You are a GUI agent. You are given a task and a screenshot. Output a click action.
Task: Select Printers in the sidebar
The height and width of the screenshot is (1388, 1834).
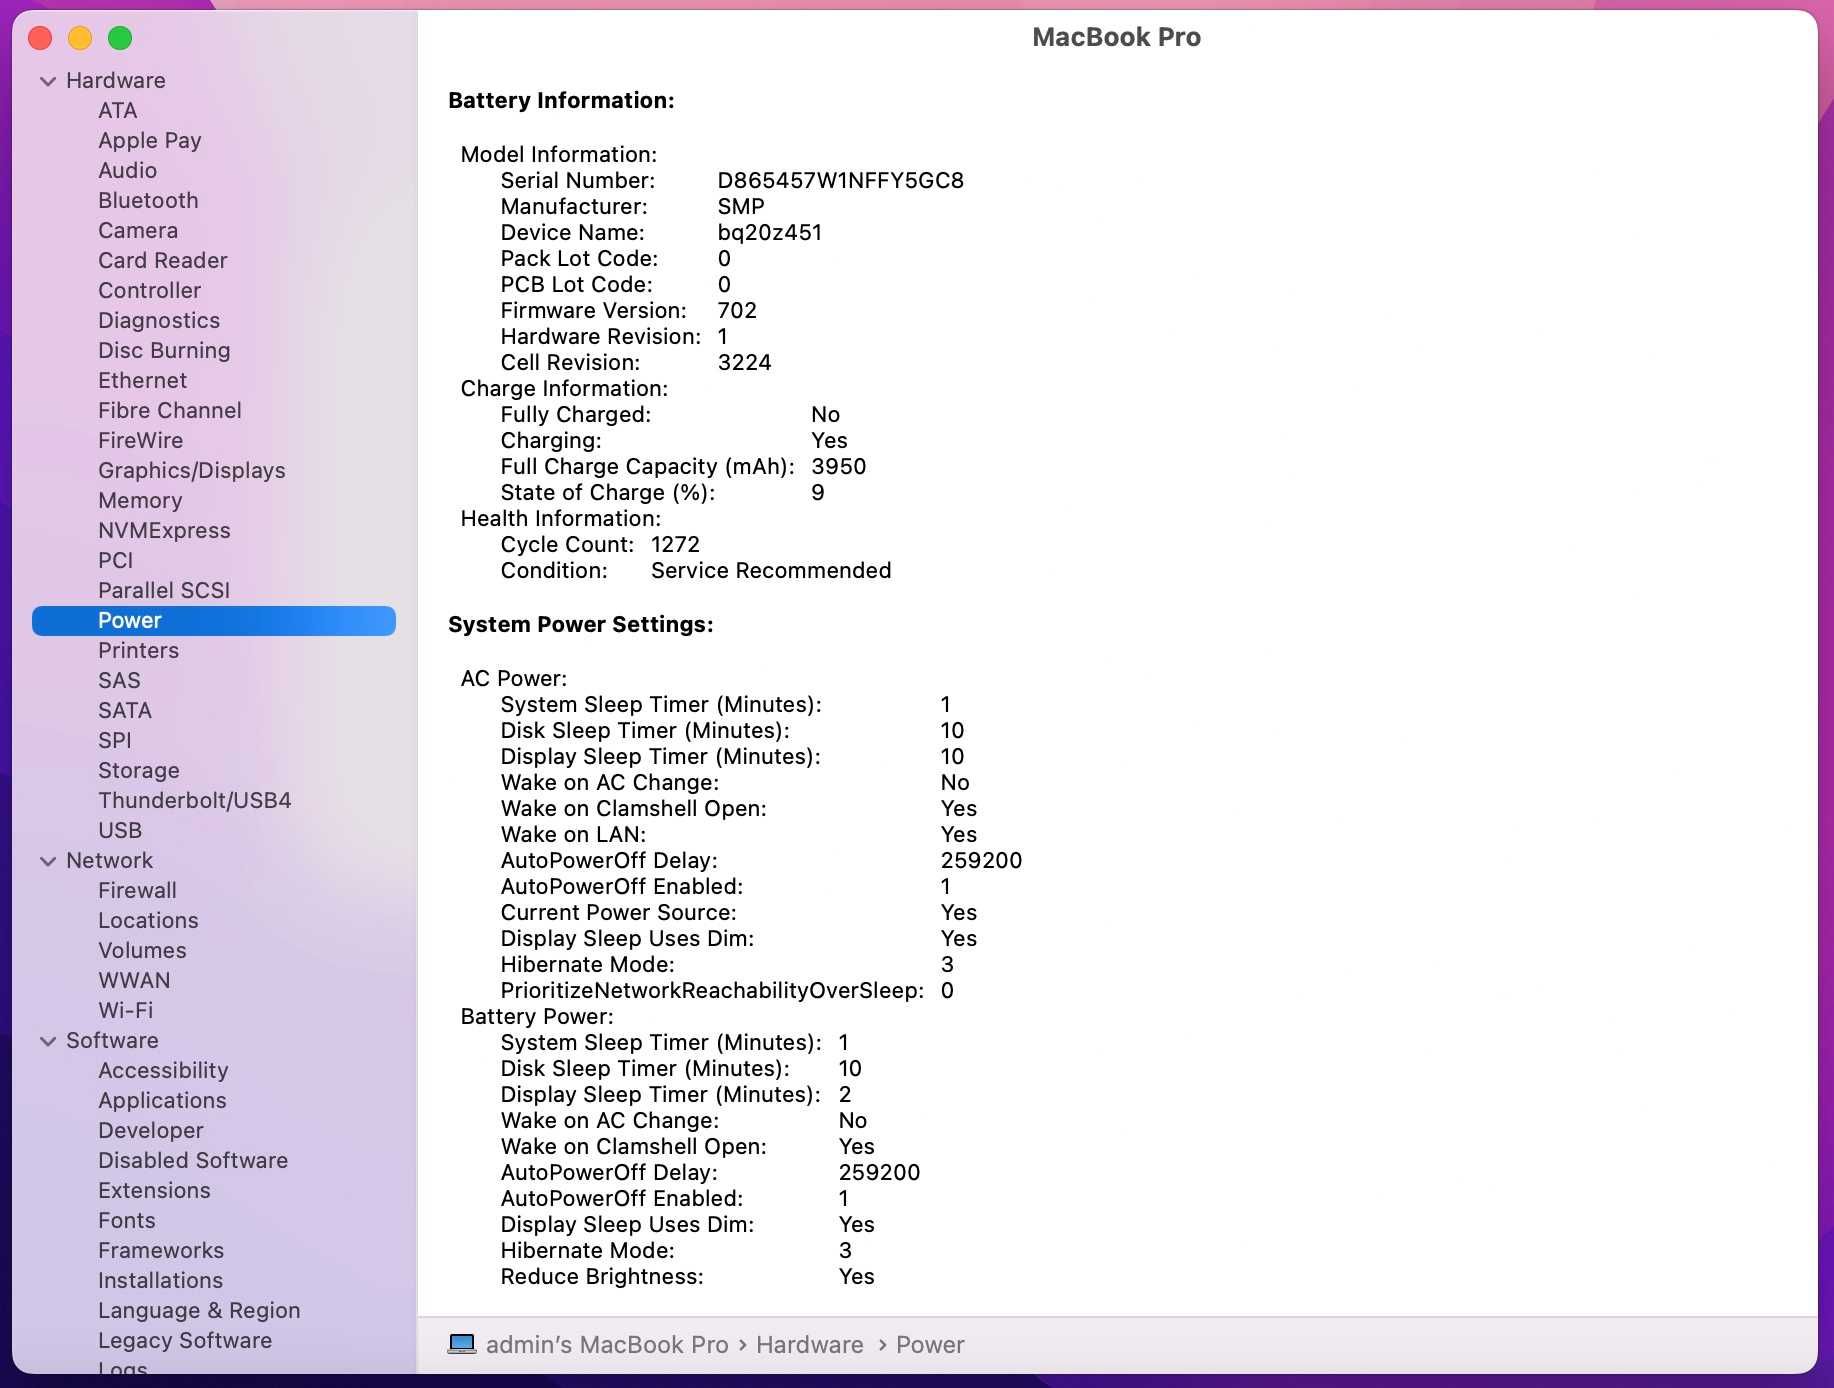tap(139, 651)
